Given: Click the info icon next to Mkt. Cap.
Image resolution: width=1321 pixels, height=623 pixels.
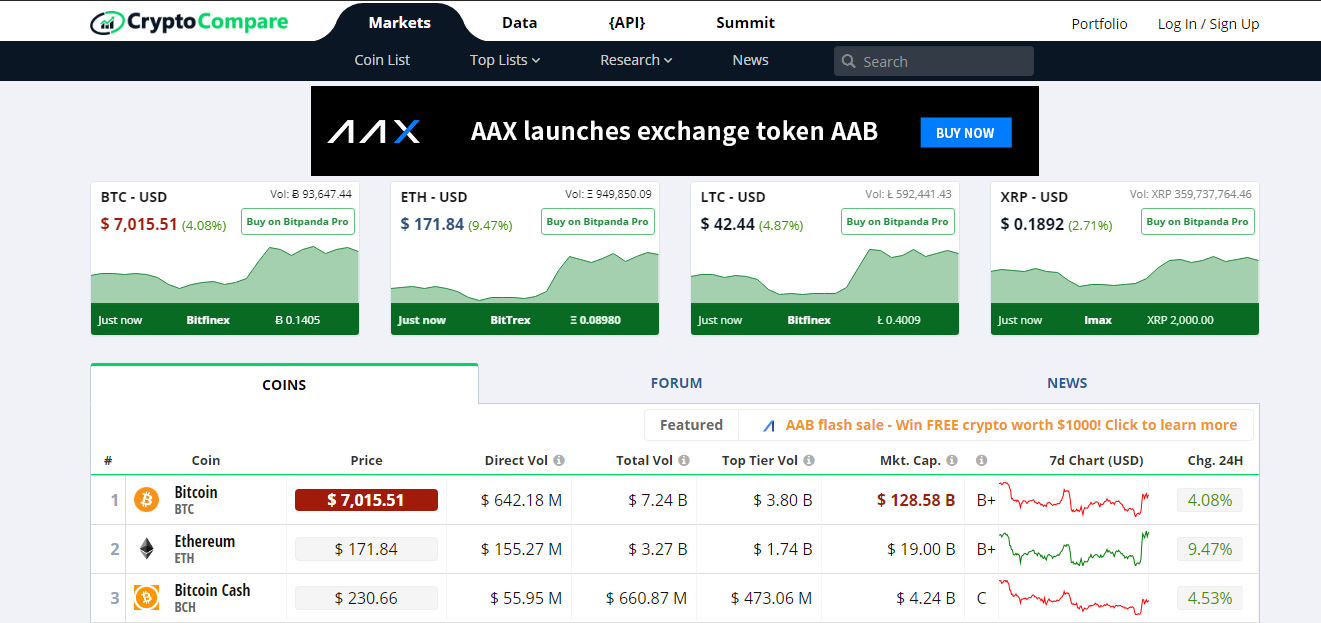Looking at the screenshot, I should (952, 461).
